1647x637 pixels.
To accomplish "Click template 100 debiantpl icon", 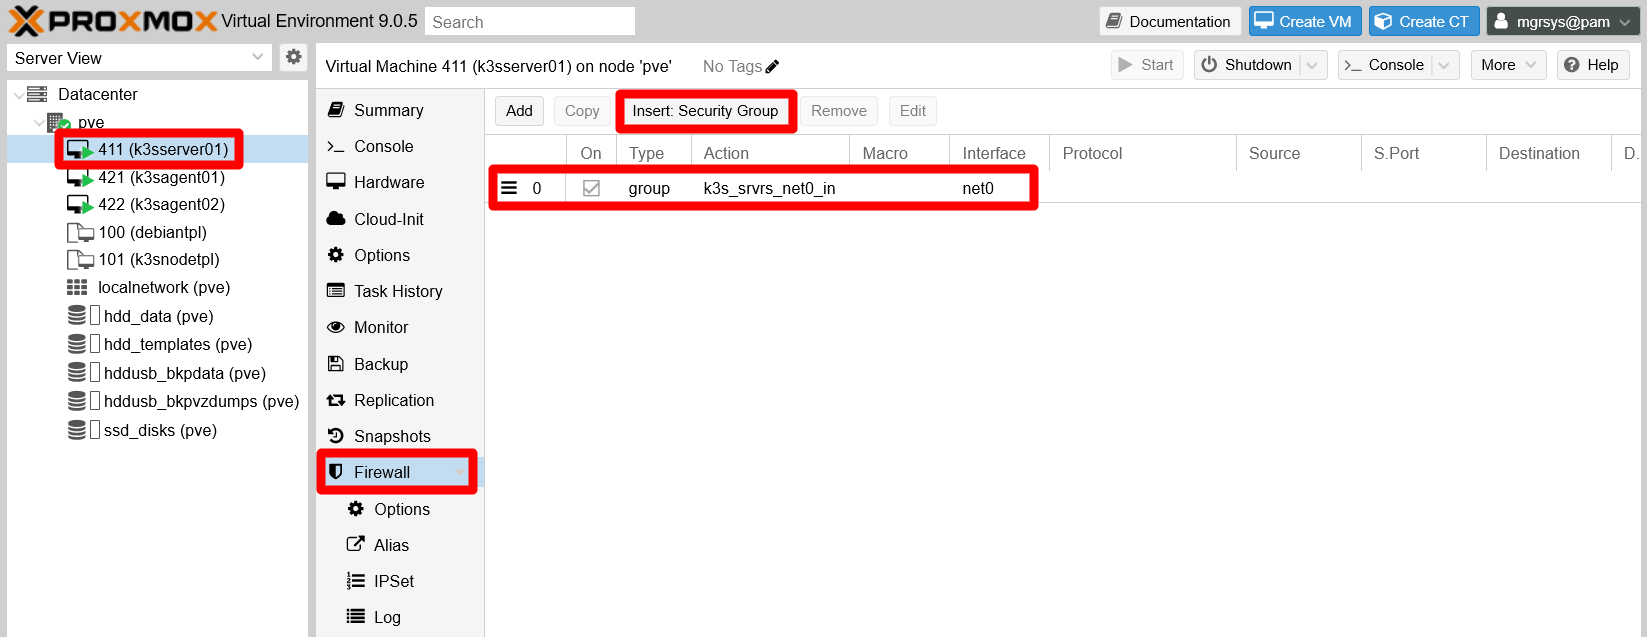I will [79, 232].
